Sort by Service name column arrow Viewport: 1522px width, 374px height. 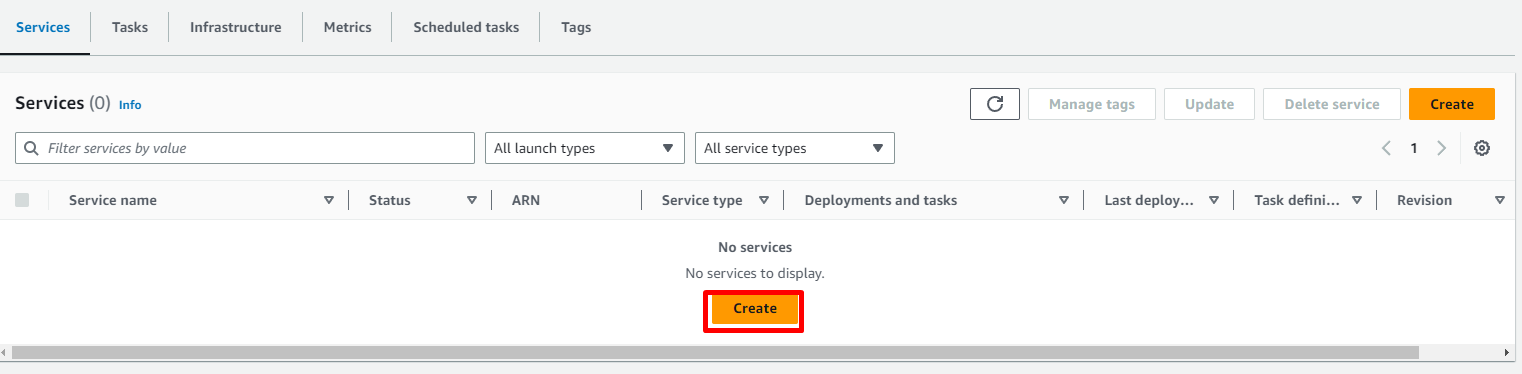(x=328, y=200)
